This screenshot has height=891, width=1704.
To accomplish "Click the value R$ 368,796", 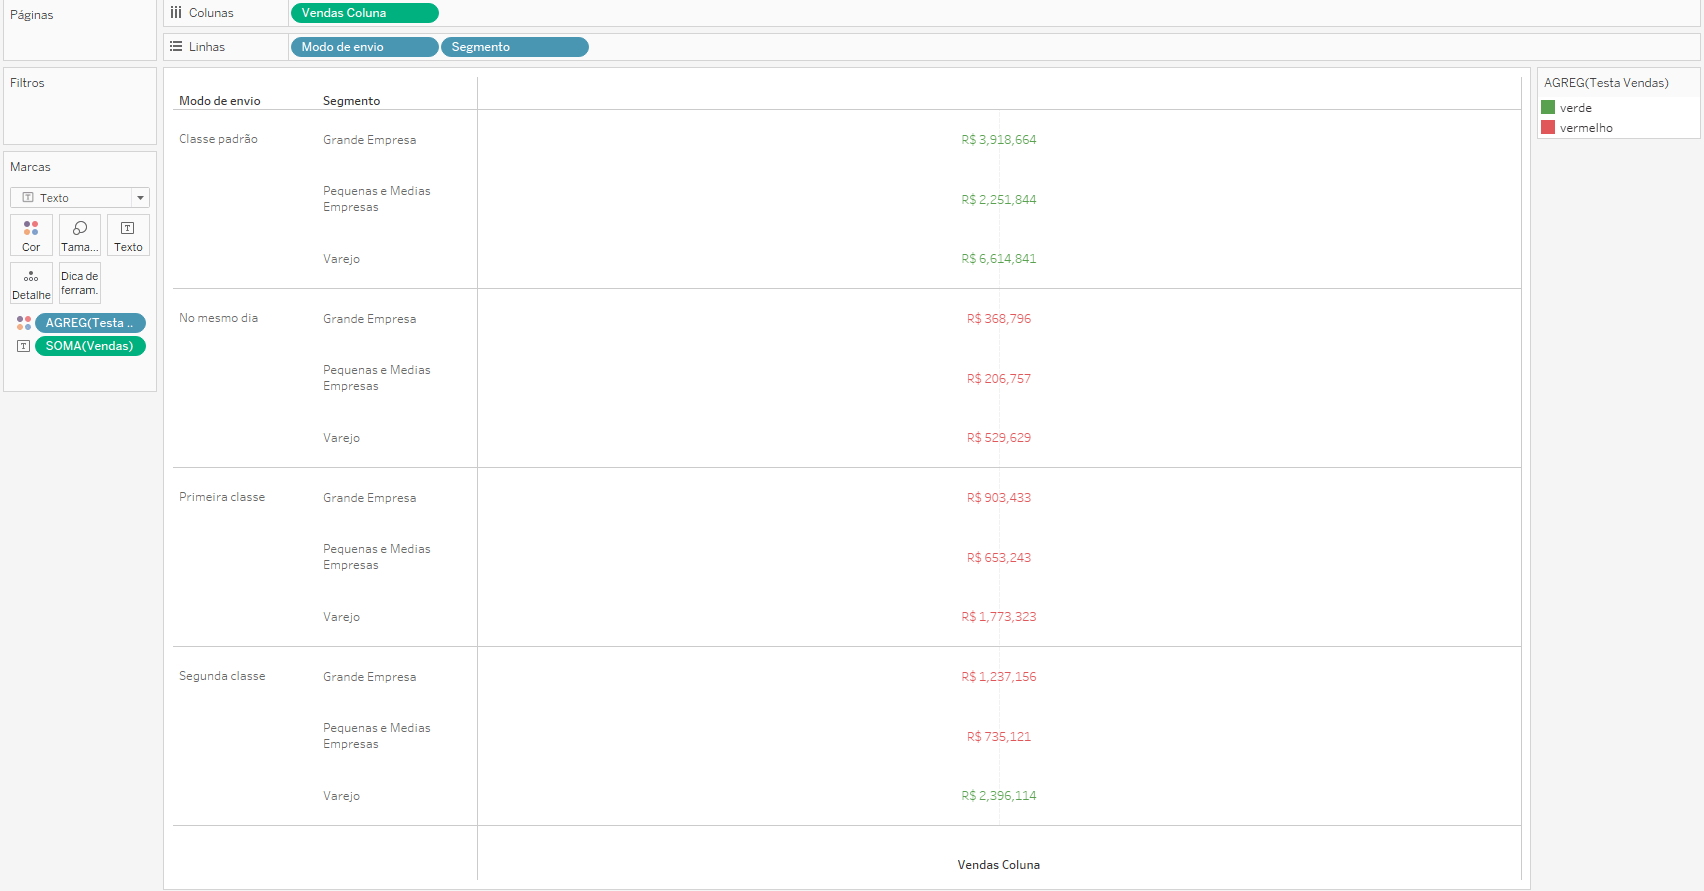I will (x=999, y=319).
